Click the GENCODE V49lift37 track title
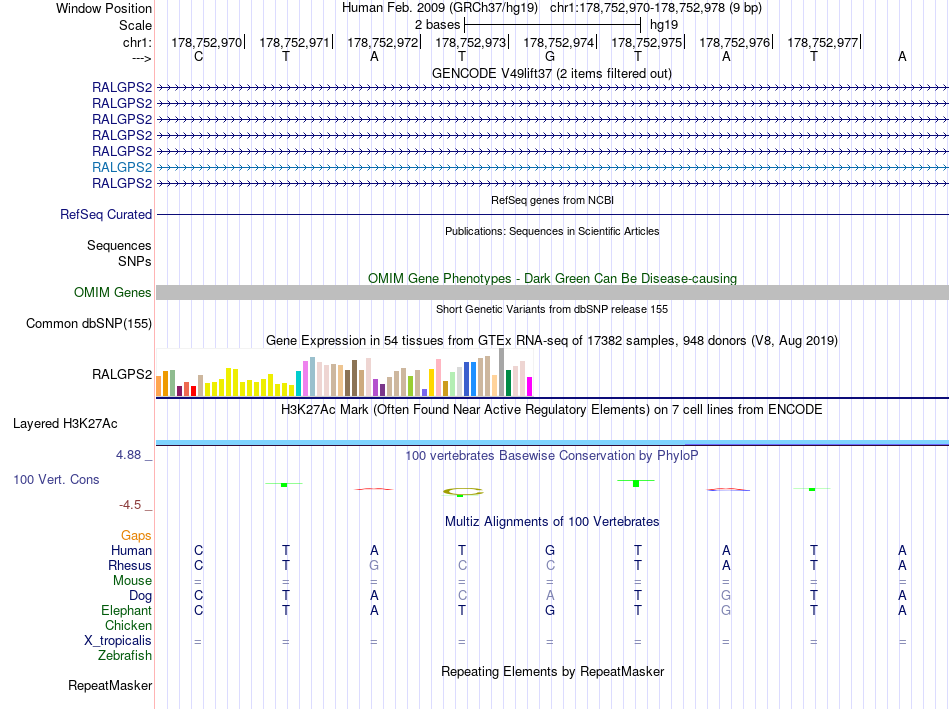 click(x=552, y=73)
